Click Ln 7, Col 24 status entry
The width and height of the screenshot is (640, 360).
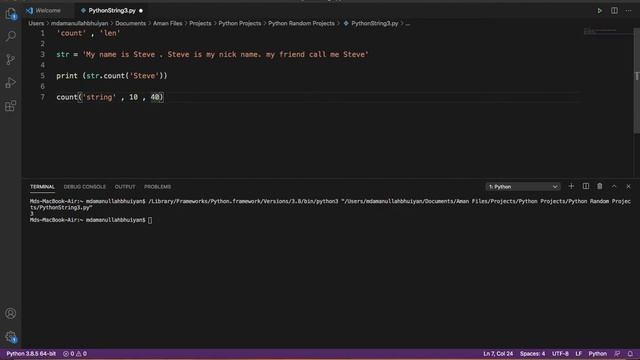click(x=498, y=354)
